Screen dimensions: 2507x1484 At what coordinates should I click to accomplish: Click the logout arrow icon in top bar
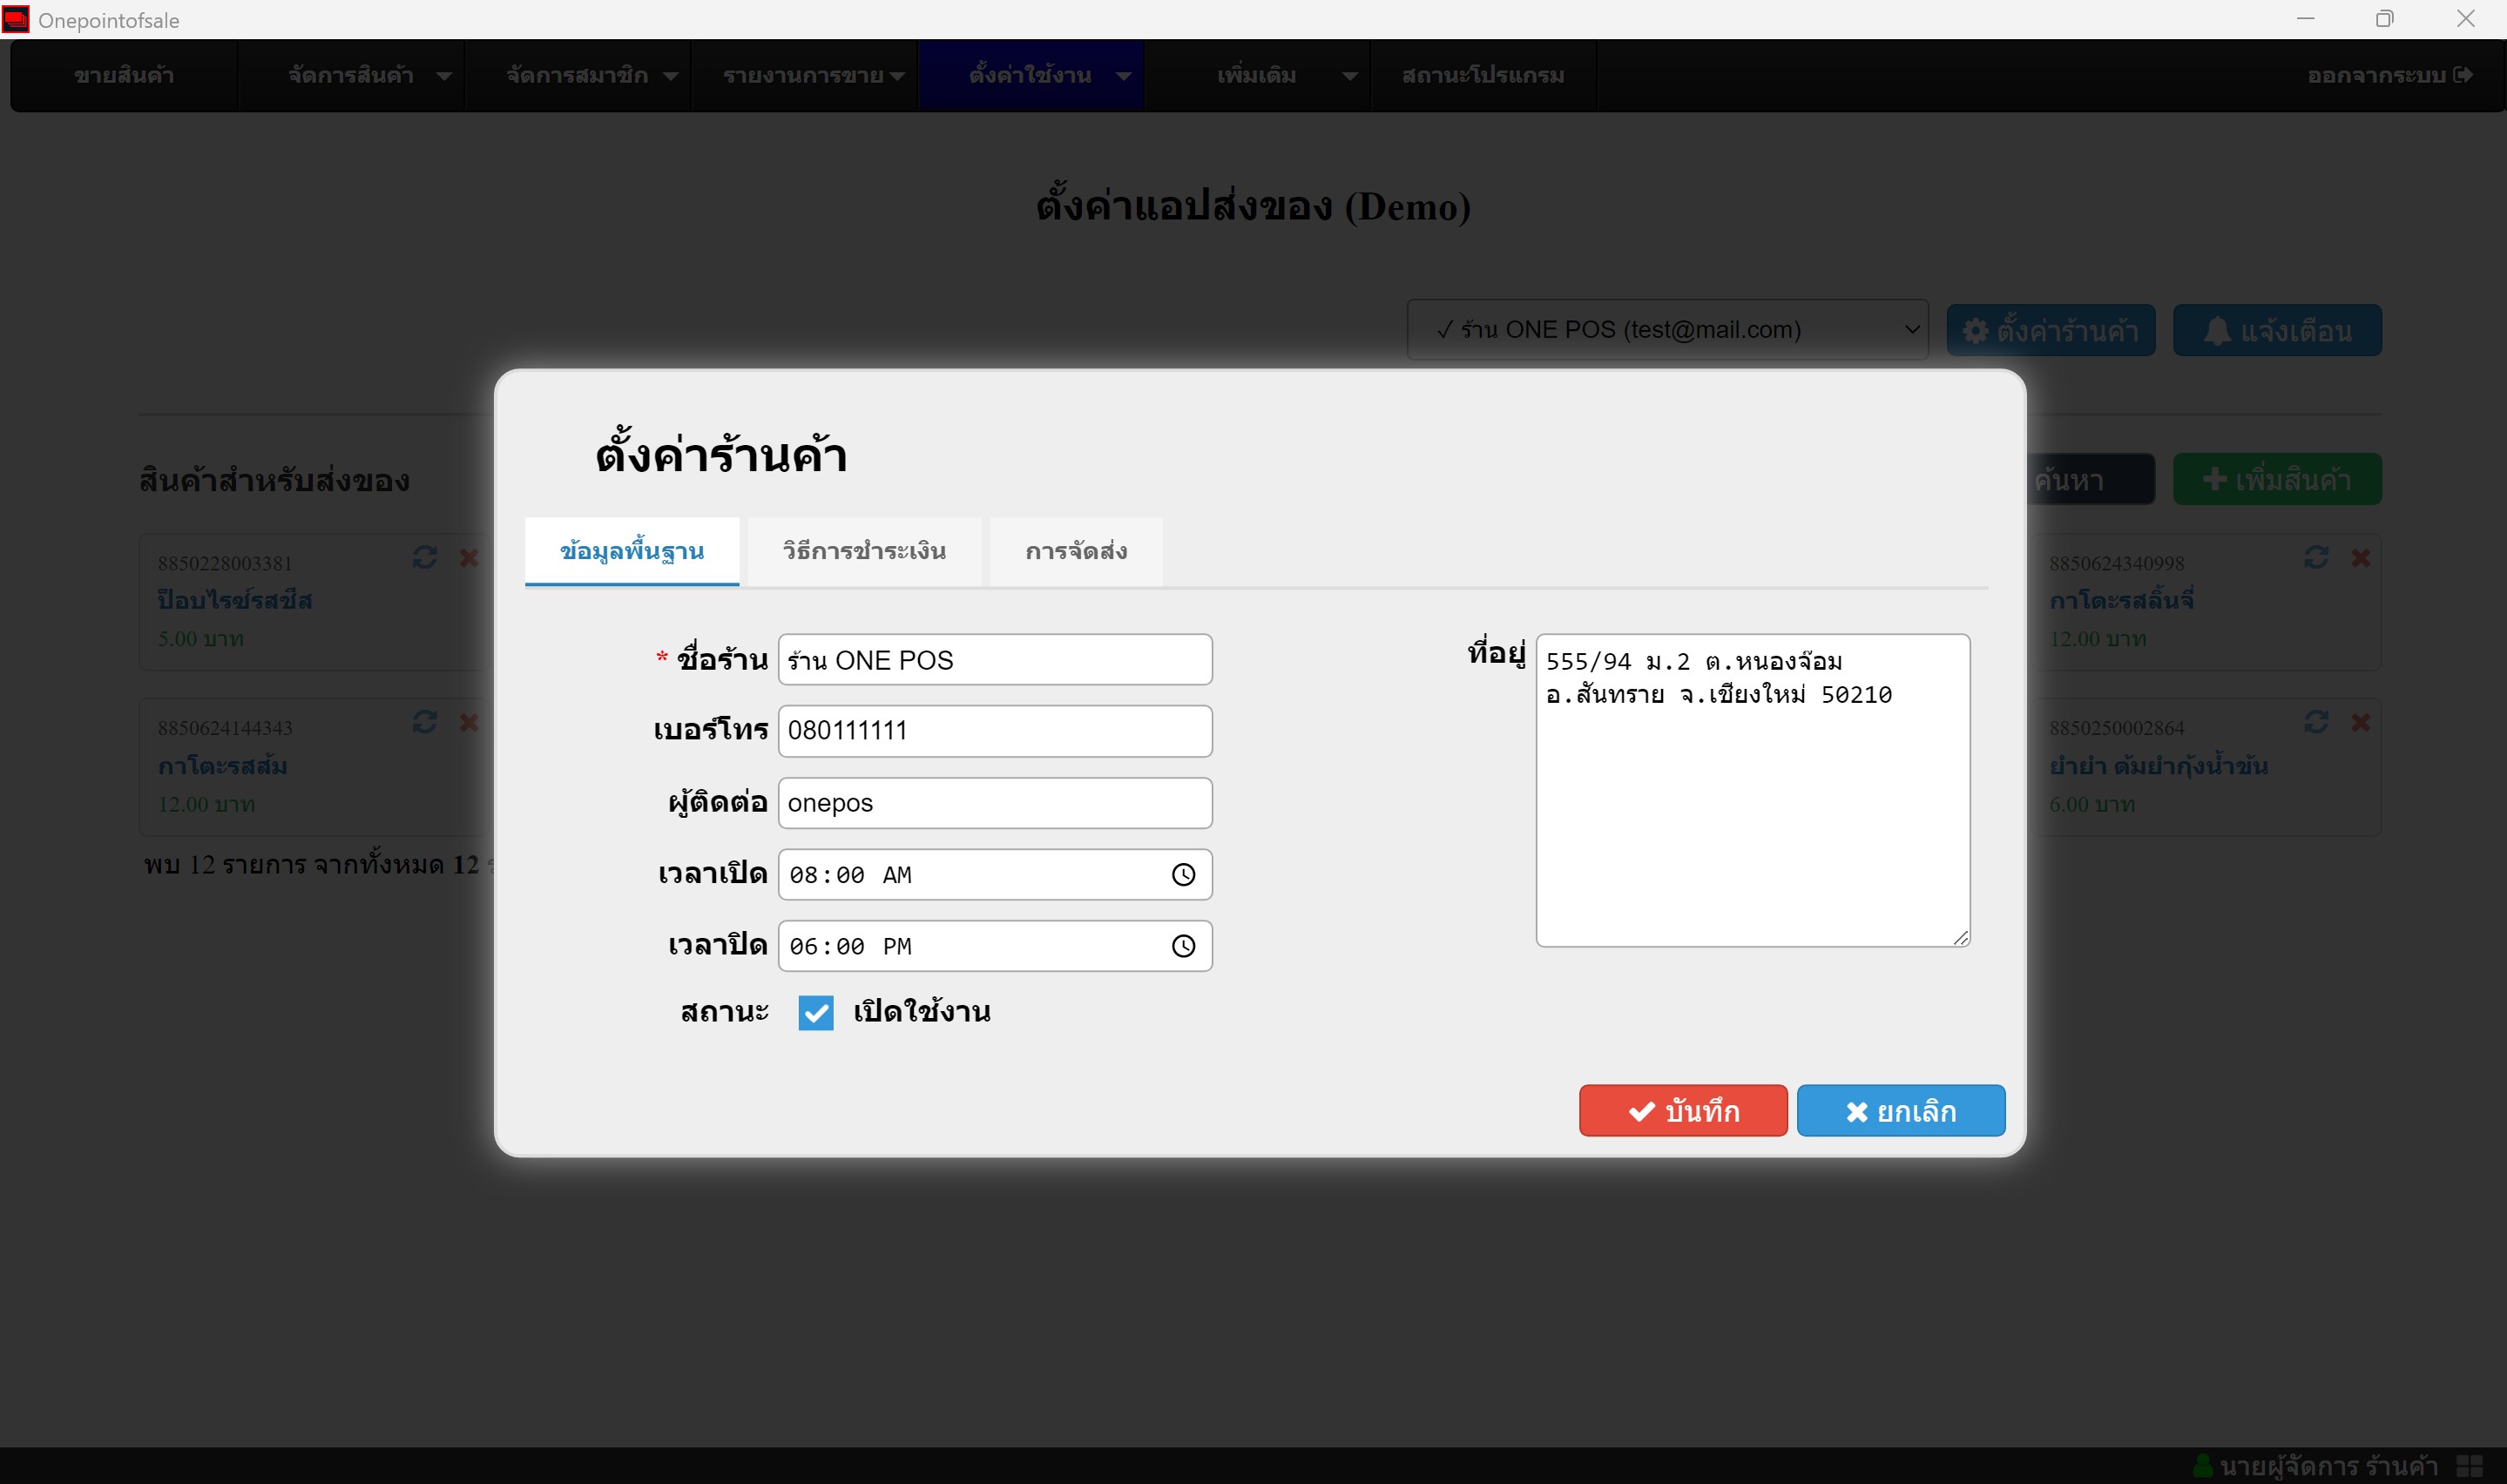click(2463, 75)
